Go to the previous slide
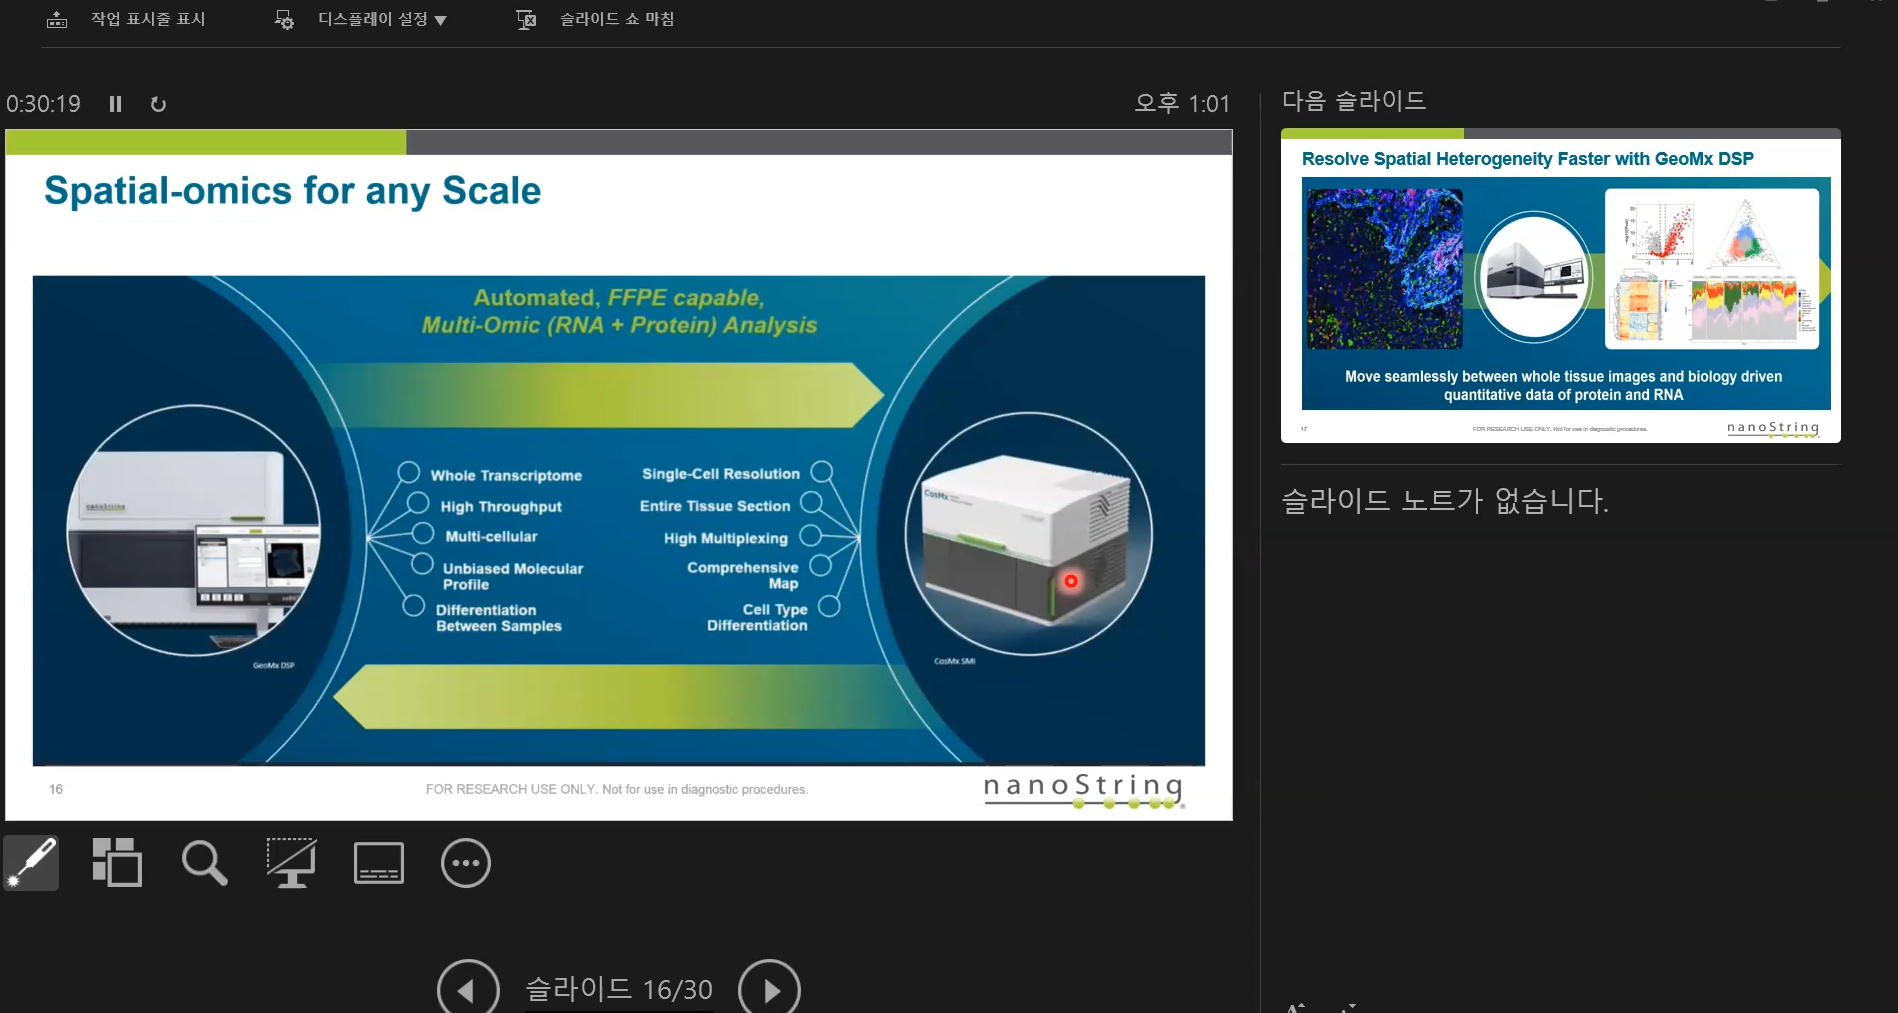1898x1013 pixels. point(468,989)
